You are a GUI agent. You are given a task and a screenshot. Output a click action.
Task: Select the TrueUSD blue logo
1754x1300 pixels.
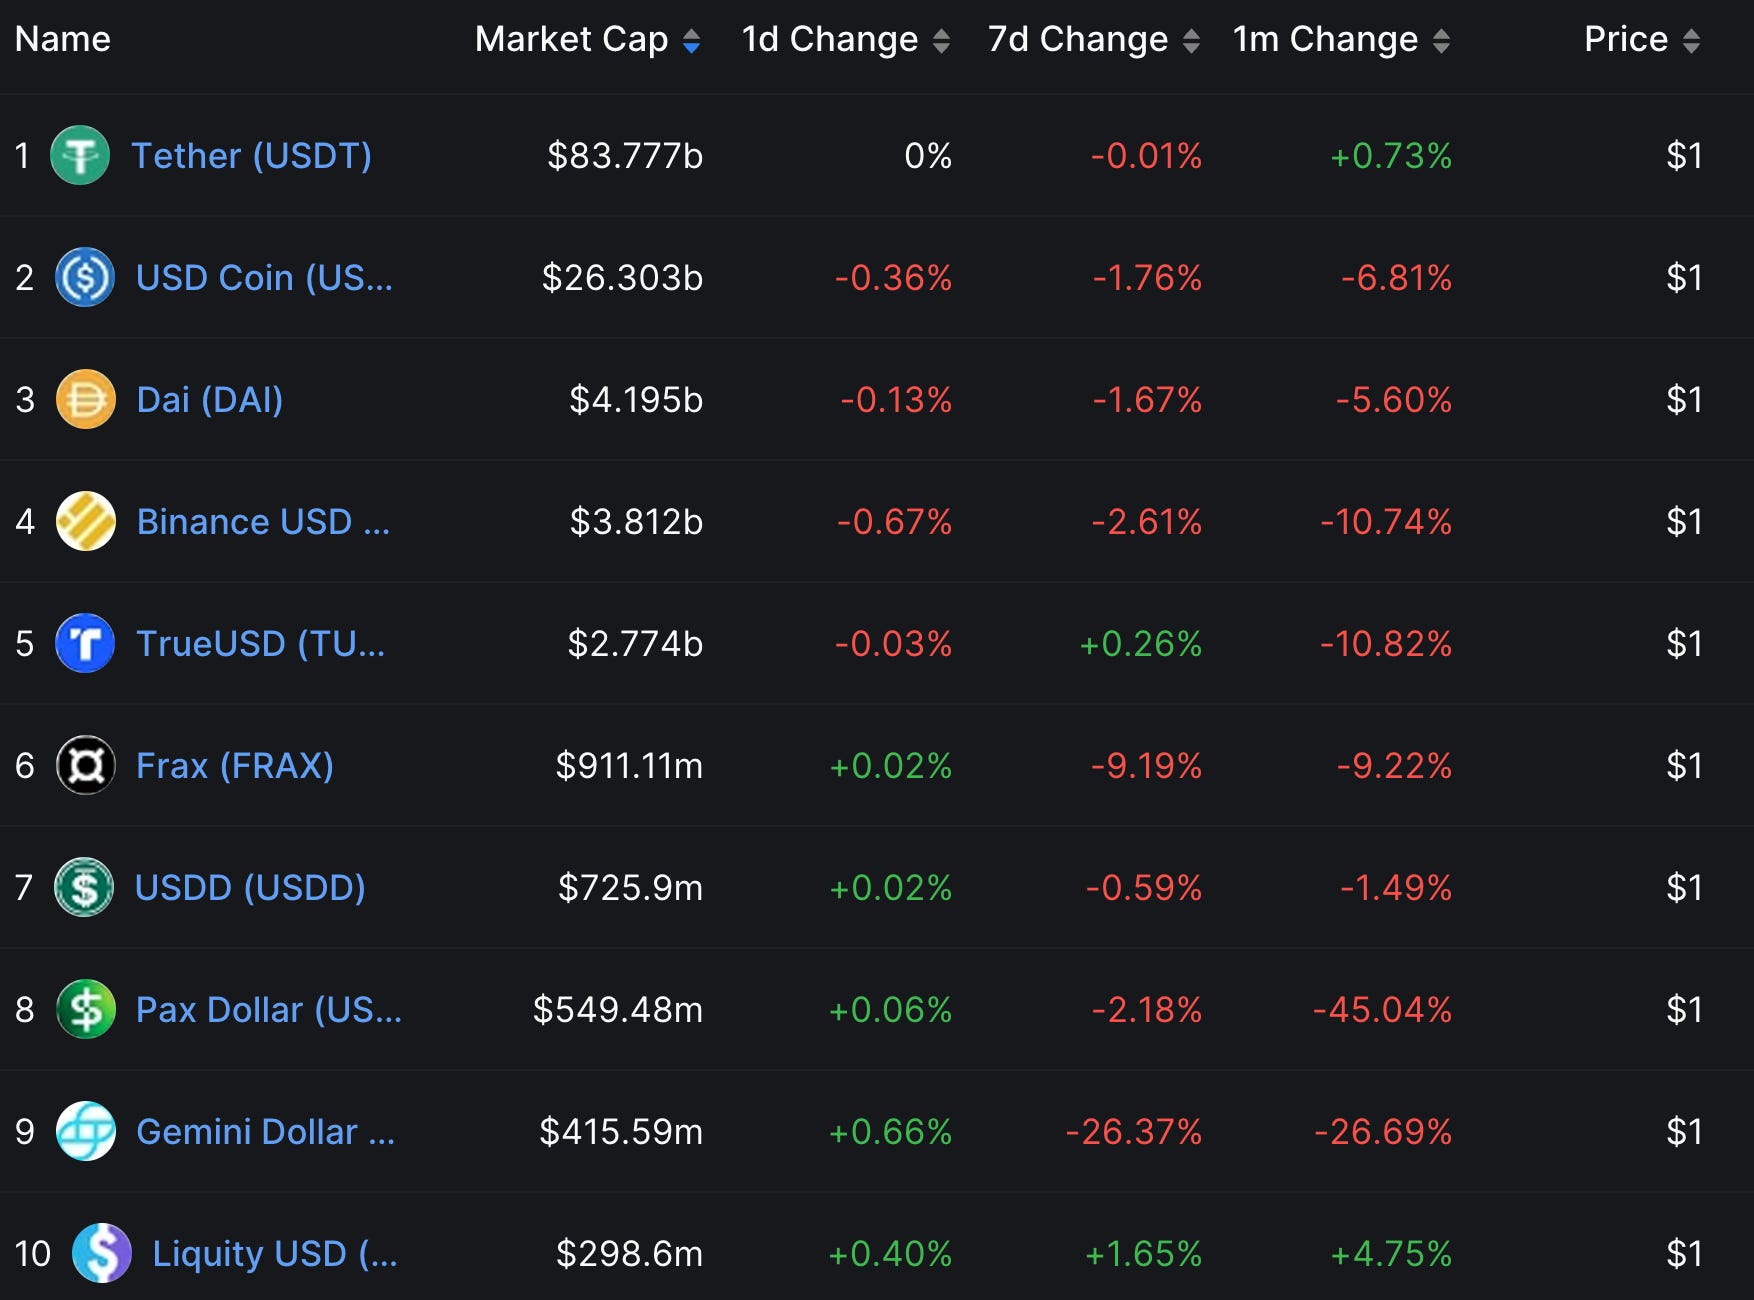[x=84, y=644]
